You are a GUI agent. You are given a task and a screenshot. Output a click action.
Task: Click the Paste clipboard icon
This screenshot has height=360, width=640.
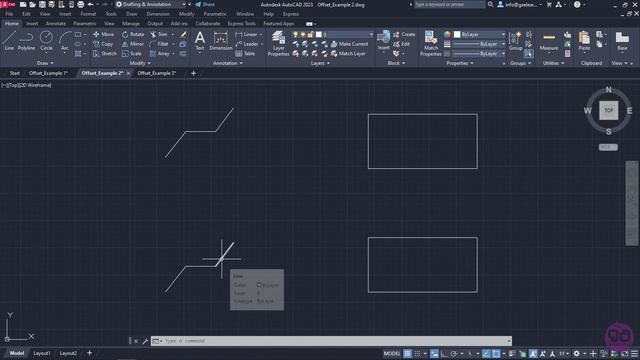(x=584, y=41)
